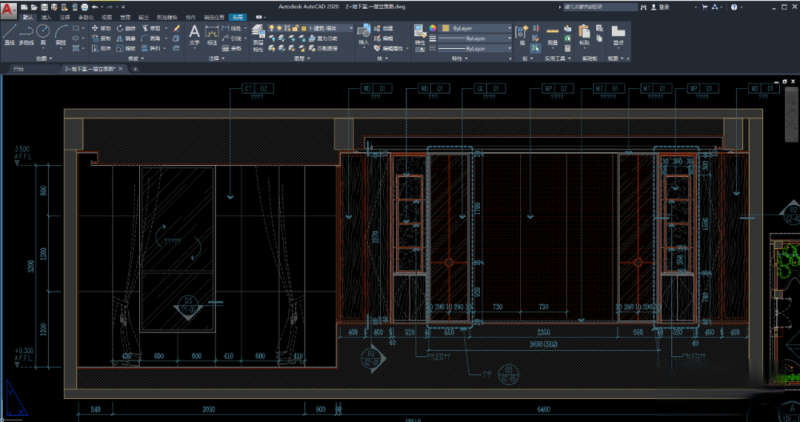Select the Line (直线) drawing tool
800x422 pixels.
(x=9, y=33)
